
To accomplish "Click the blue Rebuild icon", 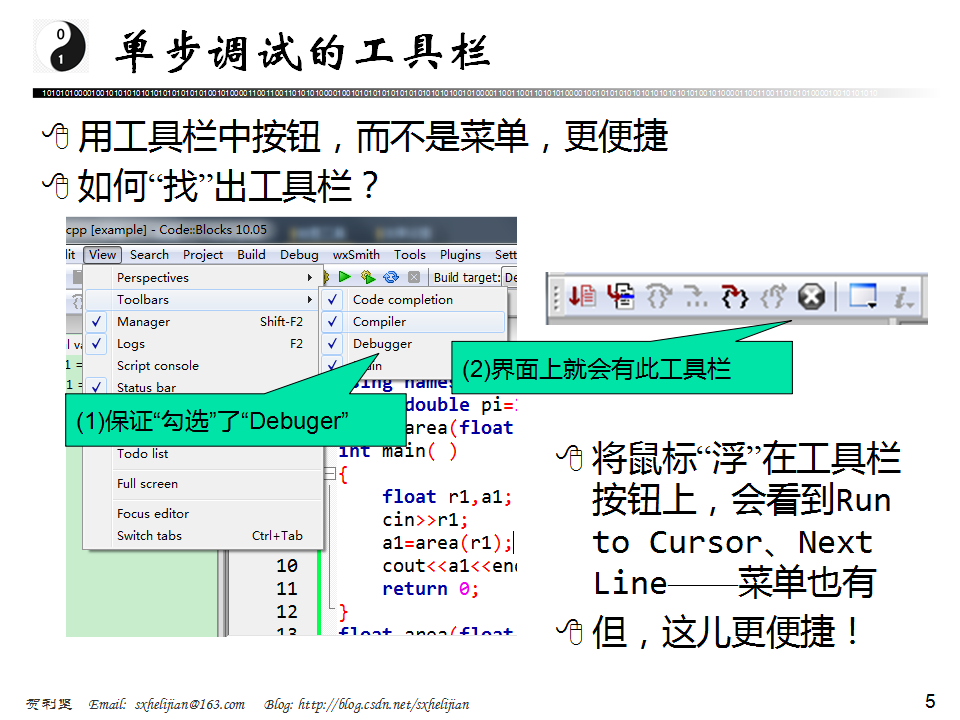I will pos(391,277).
